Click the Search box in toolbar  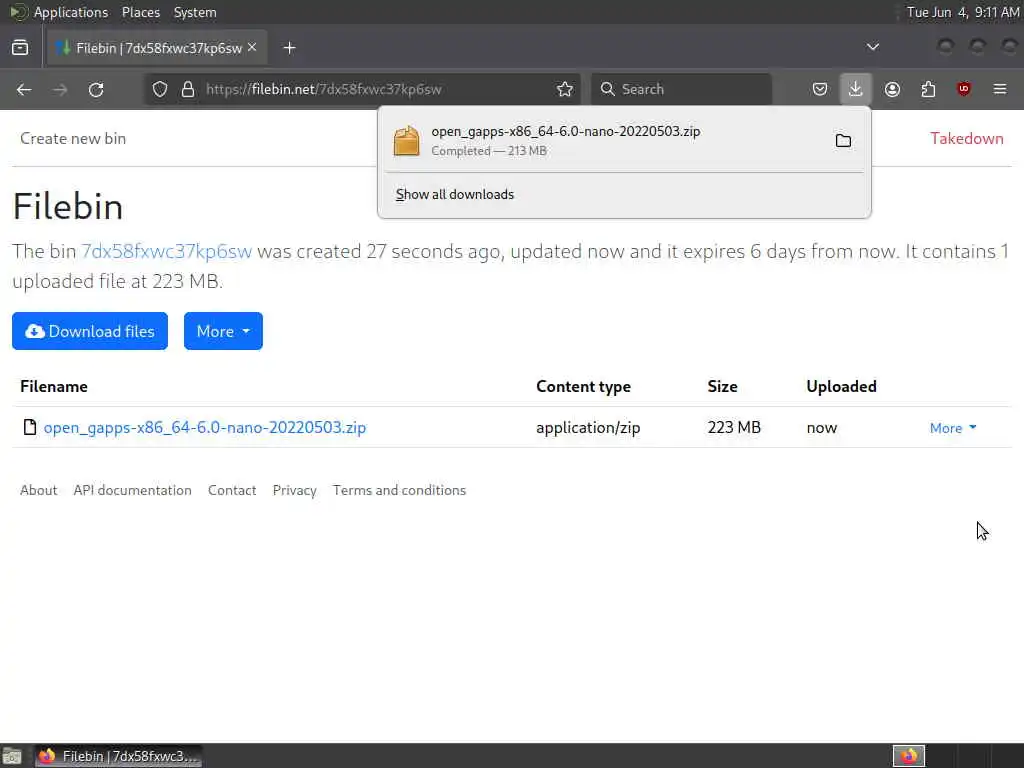pos(681,89)
